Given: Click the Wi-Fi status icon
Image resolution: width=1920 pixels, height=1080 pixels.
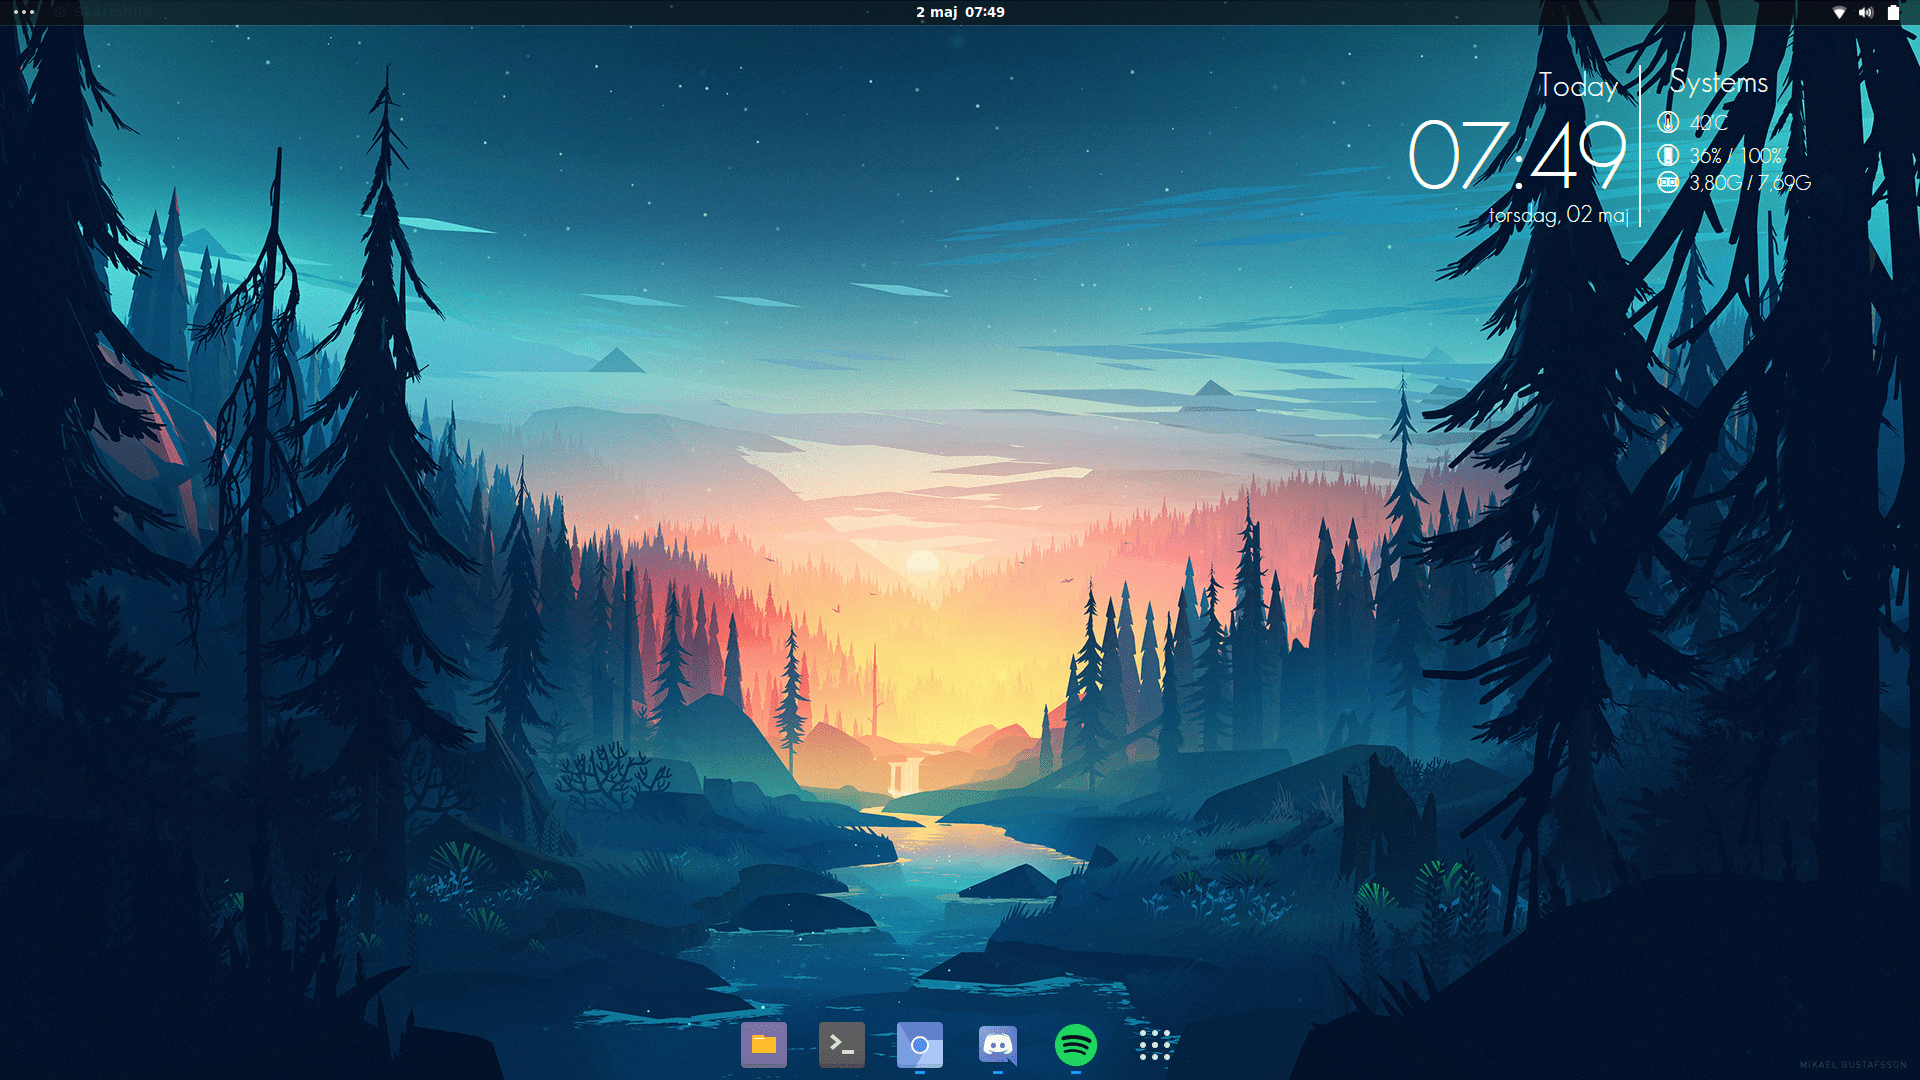Looking at the screenshot, I should 1838,12.
